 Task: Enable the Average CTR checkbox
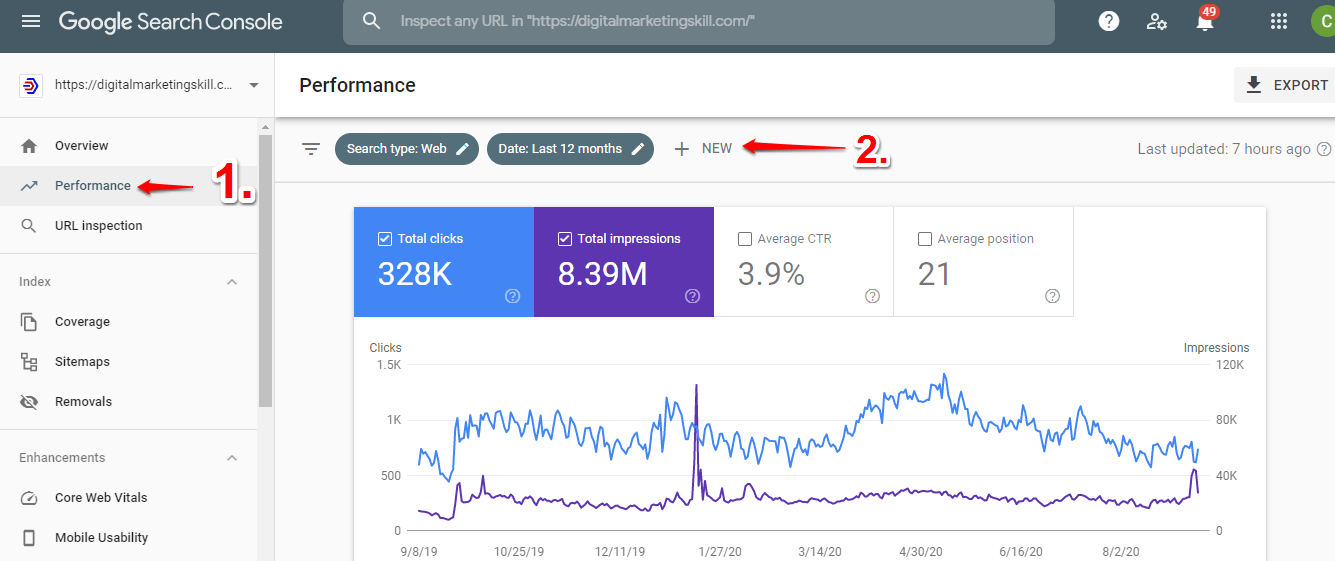tap(745, 239)
